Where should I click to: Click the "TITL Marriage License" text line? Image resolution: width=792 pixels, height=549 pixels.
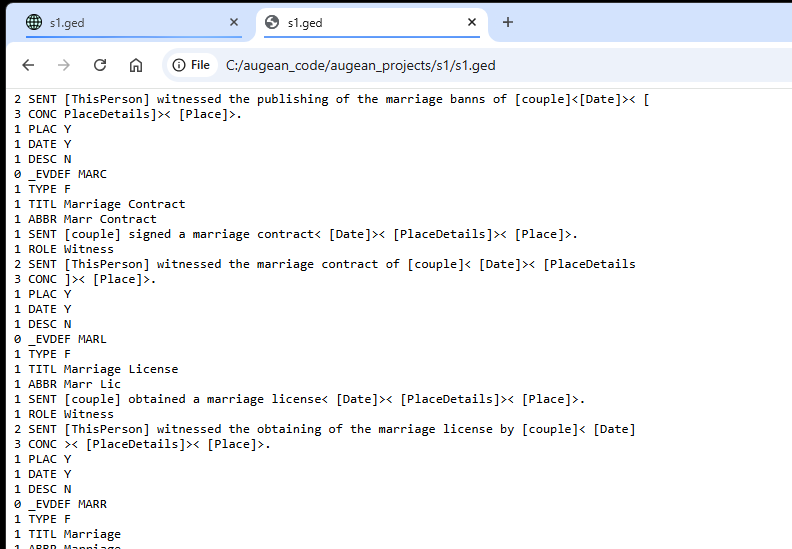tap(96, 369)
